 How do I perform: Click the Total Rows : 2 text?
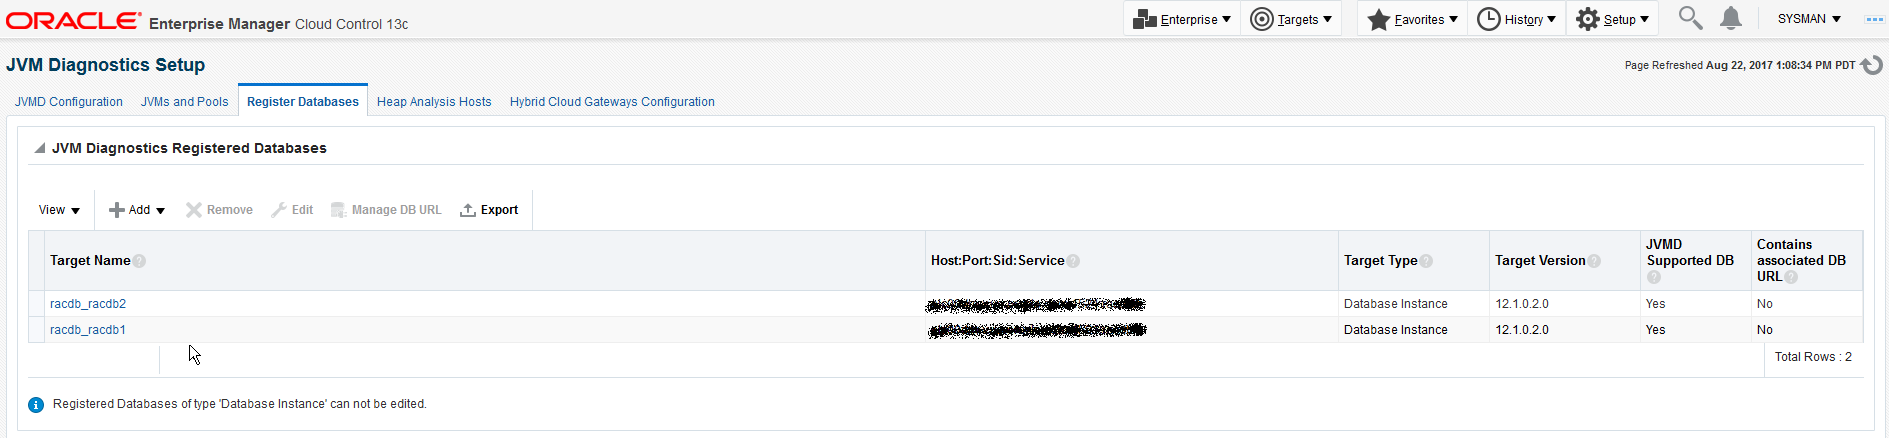point(1813,357)
